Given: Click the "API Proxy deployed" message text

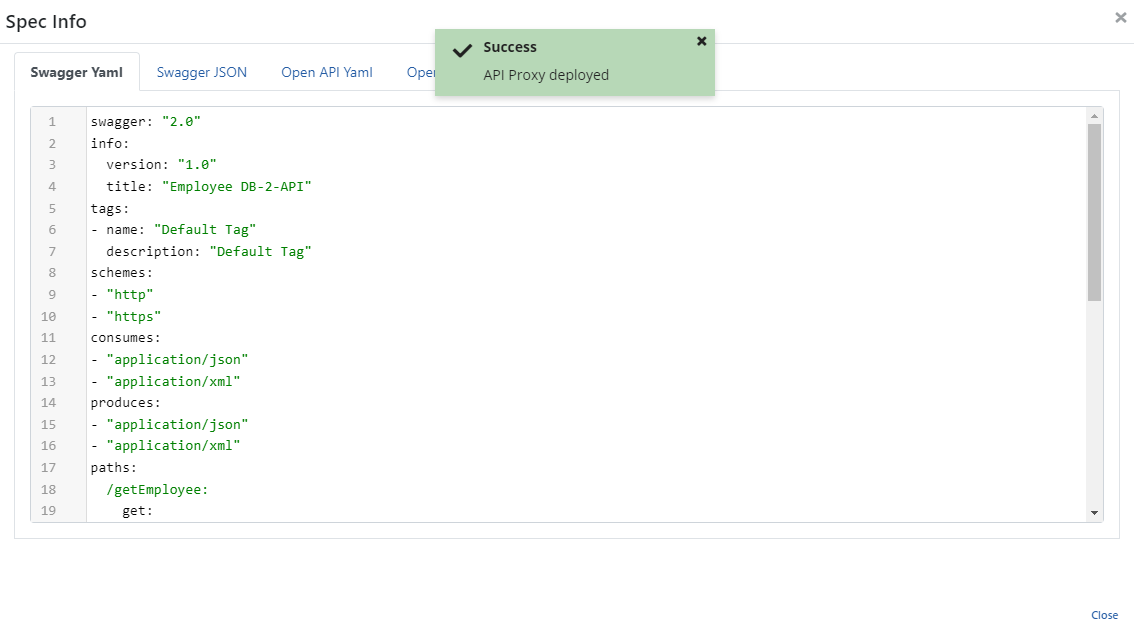Looking at the screenshot, I should coord(546,75).
